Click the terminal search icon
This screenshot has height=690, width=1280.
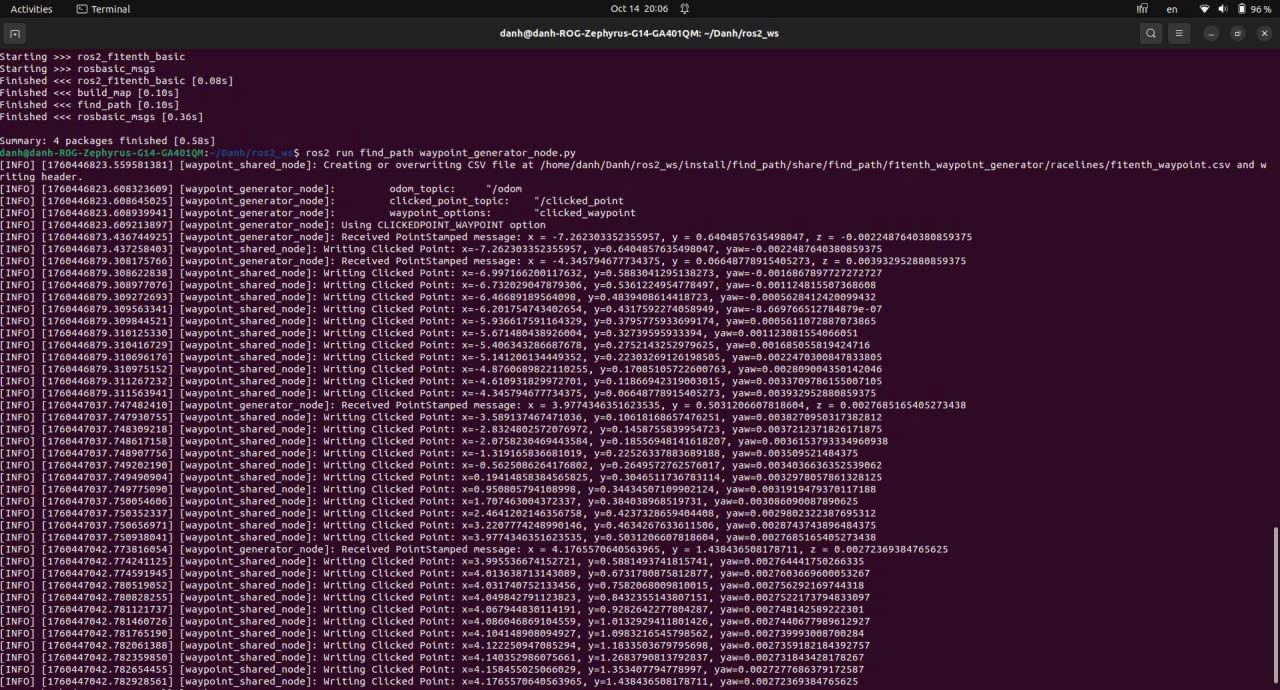pyautogui.click(x=1151, y=33)
